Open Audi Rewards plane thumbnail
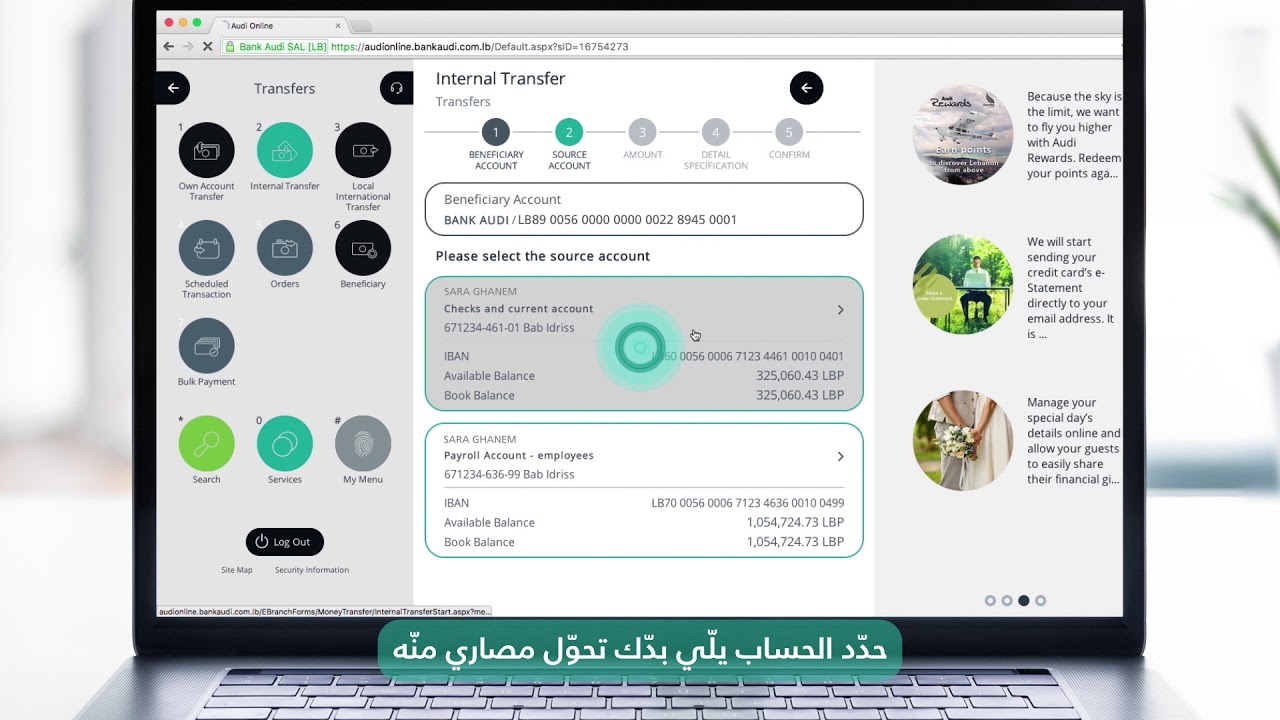This screenshot has height=720, width=1280. (x=963, y=135)
